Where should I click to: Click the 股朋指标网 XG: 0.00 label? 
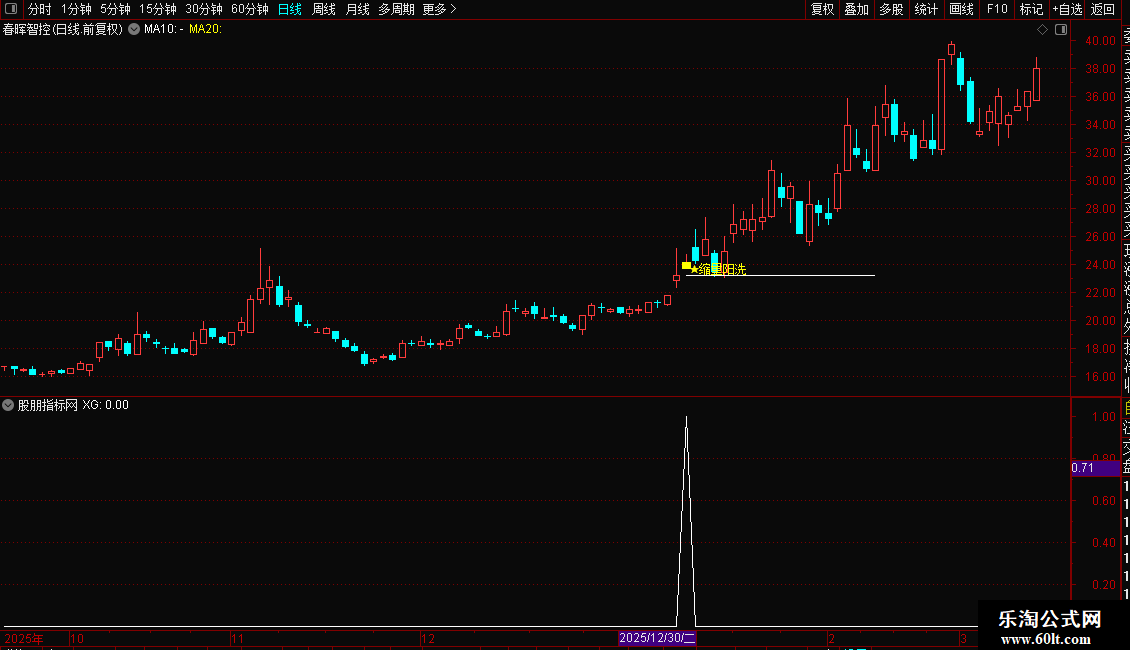tap(73, 405)
